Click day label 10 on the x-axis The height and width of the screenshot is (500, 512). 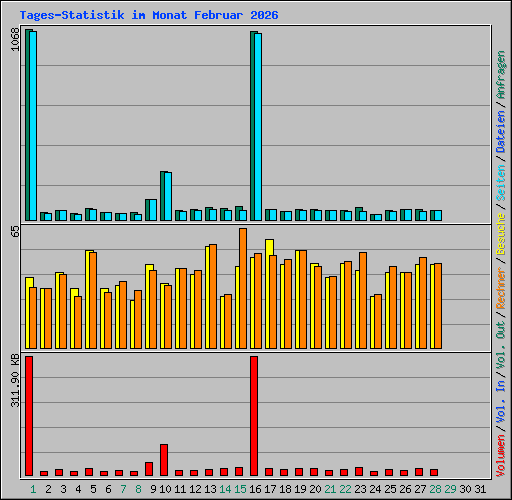165,489
